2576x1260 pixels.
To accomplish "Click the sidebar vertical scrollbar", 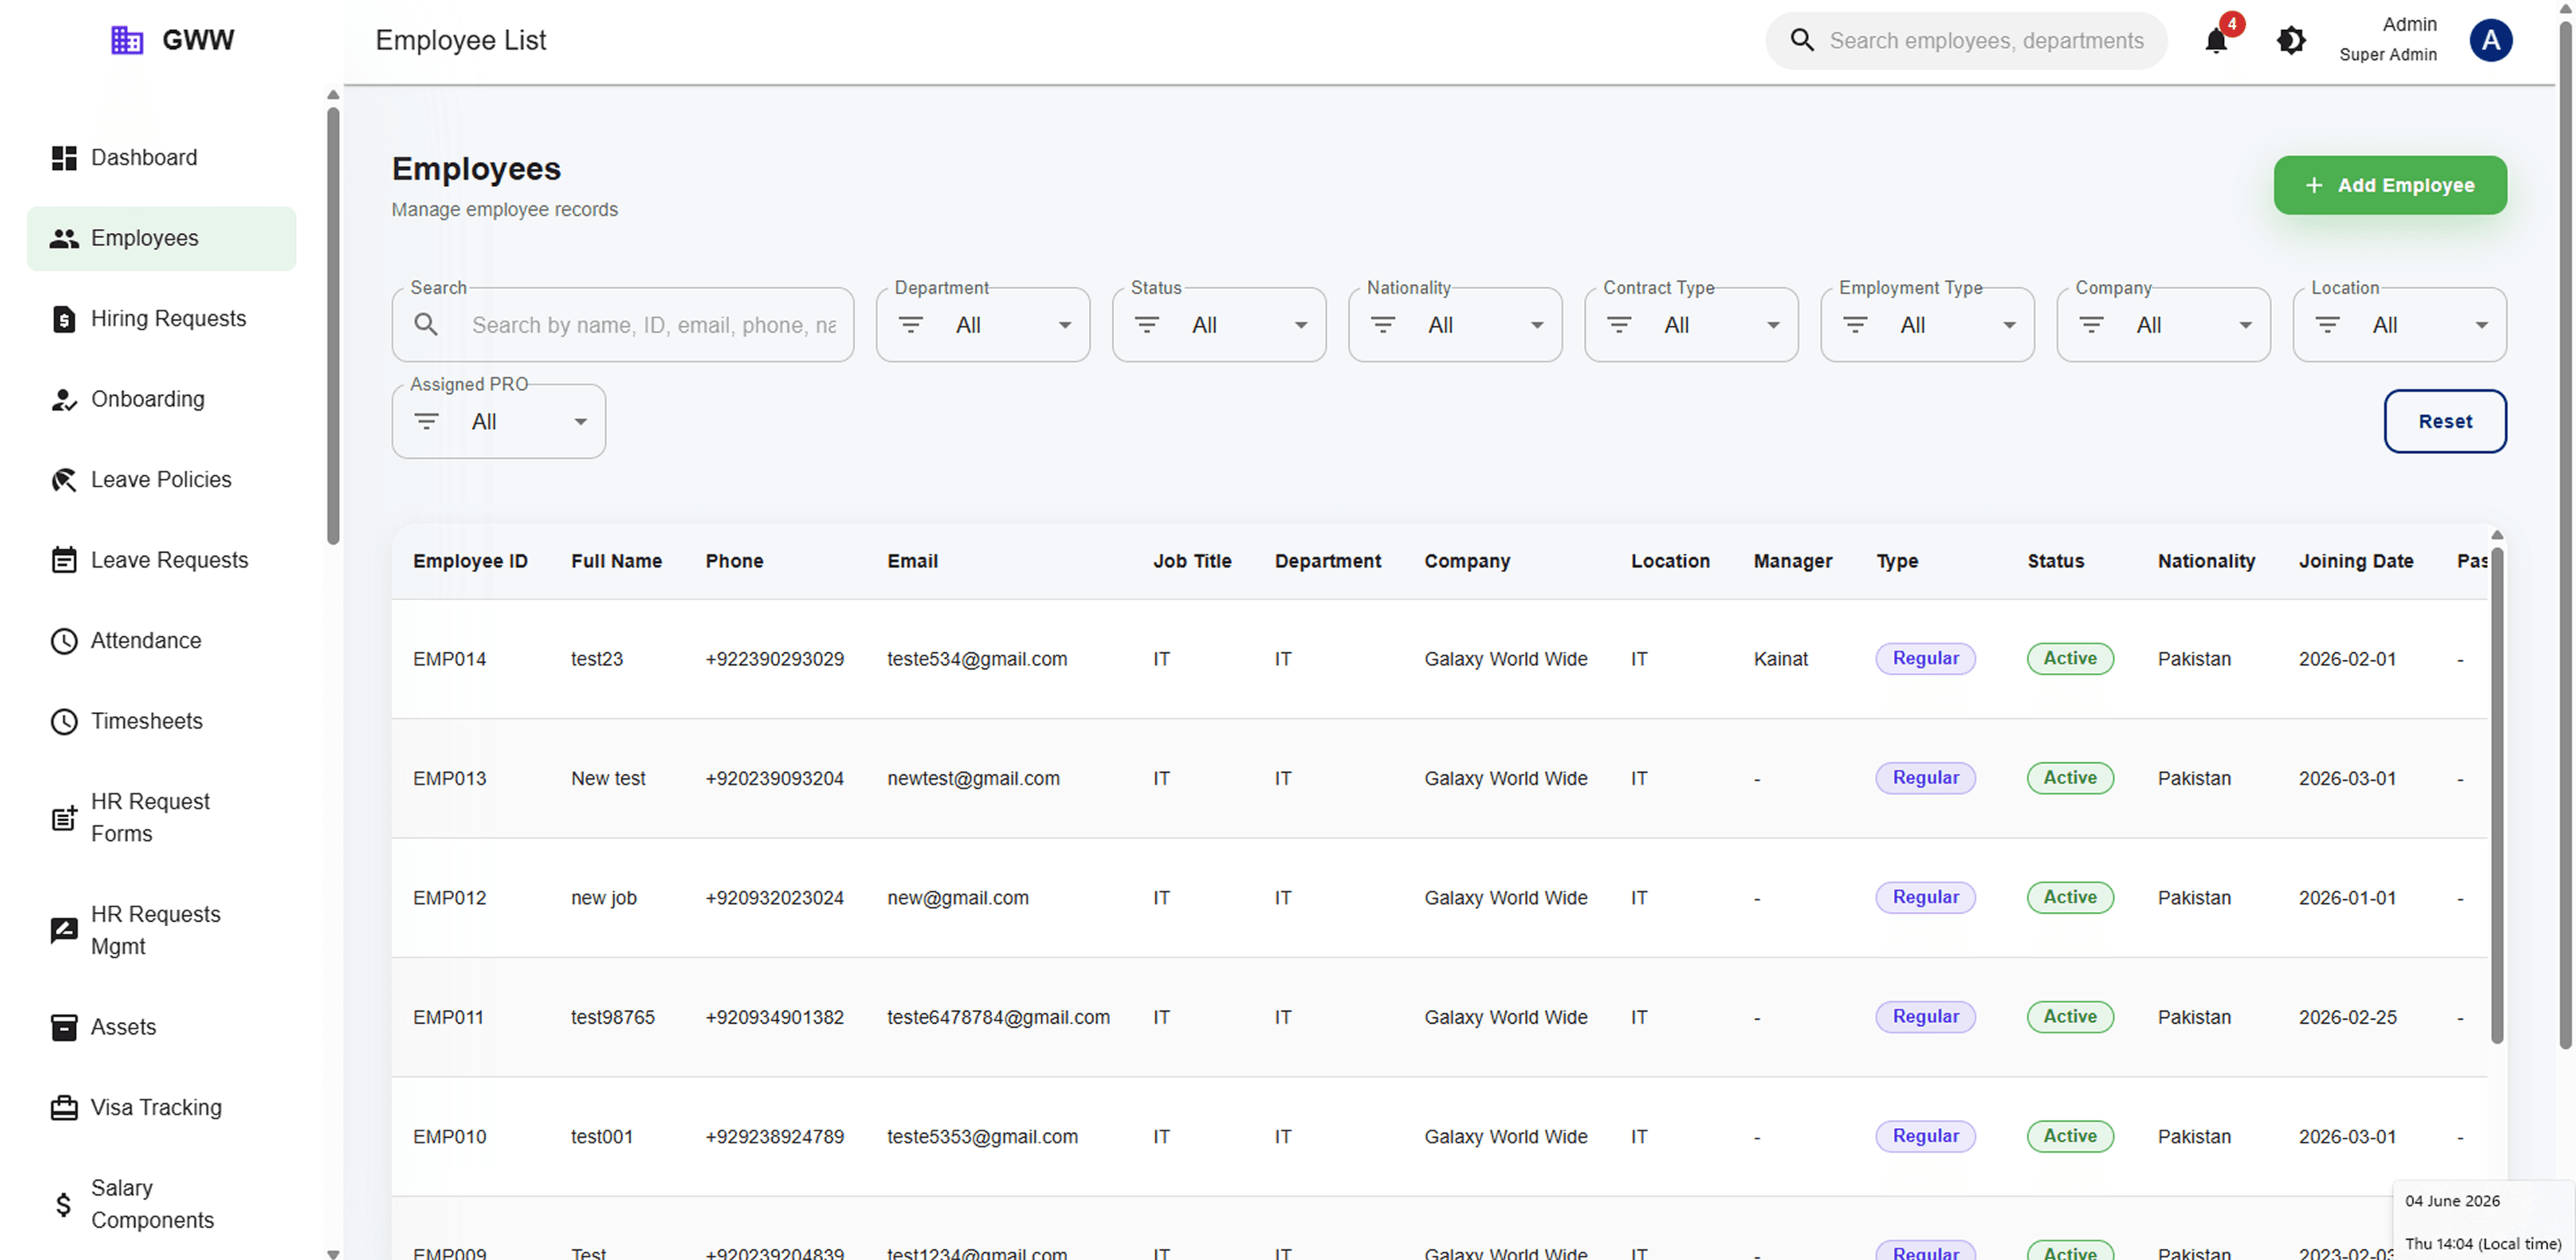I will click(x=333, y=325).
